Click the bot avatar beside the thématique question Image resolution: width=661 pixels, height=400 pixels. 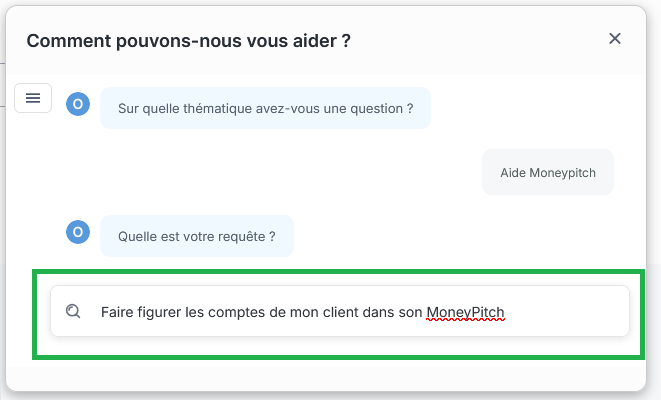point(78,104)
